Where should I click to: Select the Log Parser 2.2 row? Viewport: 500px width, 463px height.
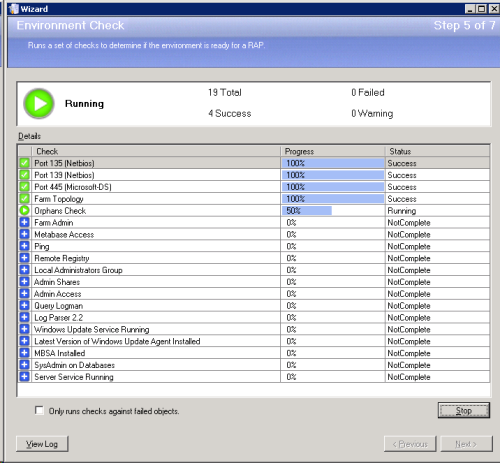click(x=254, y=318)
